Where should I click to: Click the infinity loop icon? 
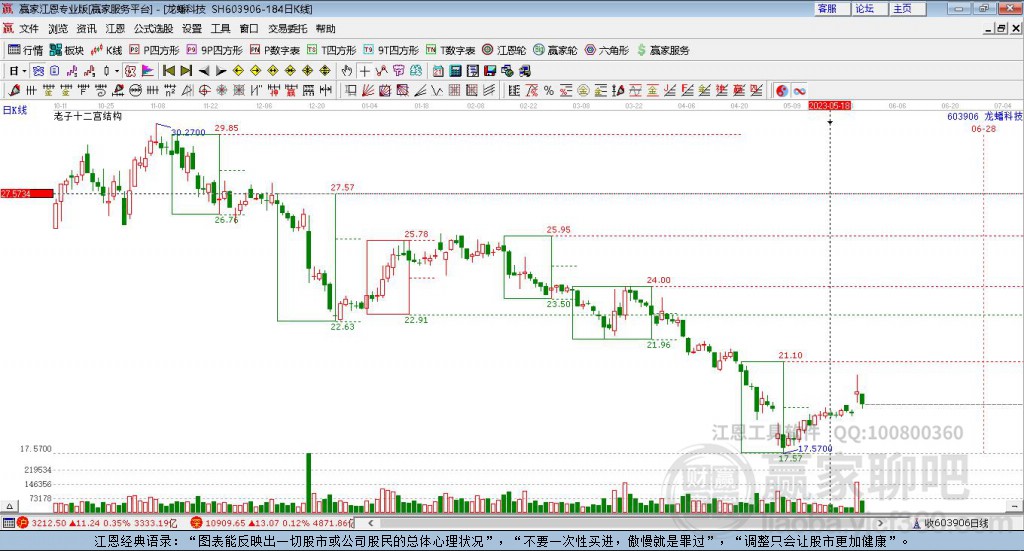pos(799,91)
